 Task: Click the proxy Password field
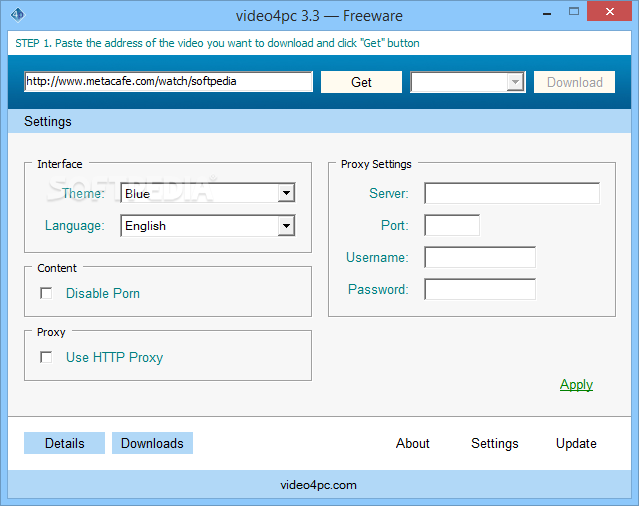480,289
